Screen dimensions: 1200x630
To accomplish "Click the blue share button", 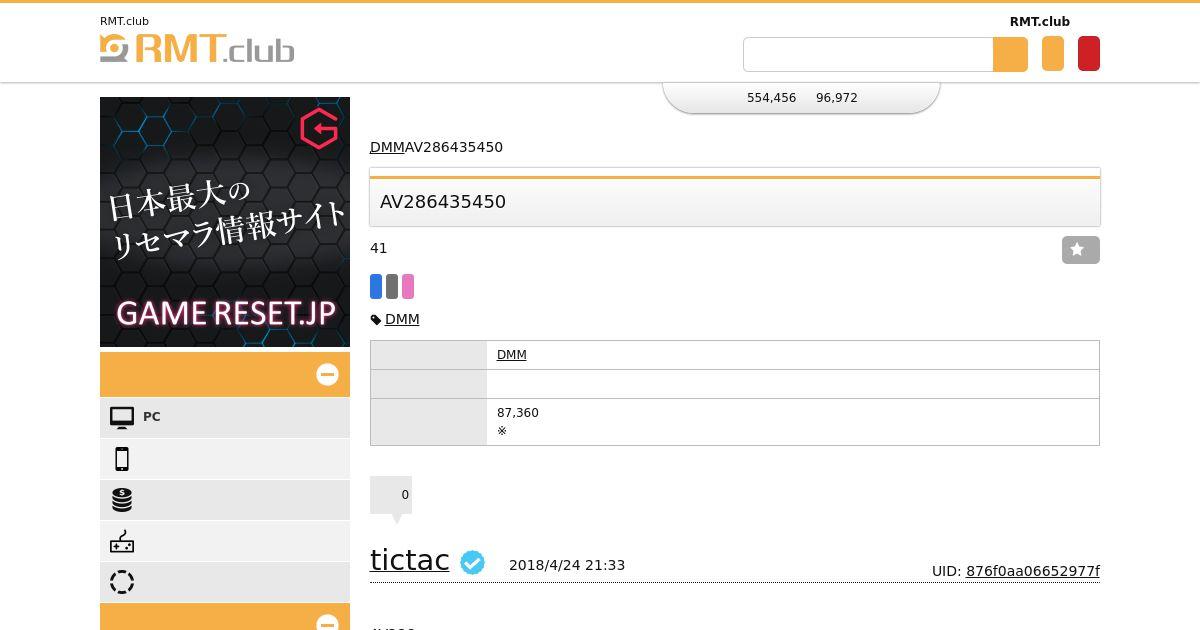I will coord(376,287).
